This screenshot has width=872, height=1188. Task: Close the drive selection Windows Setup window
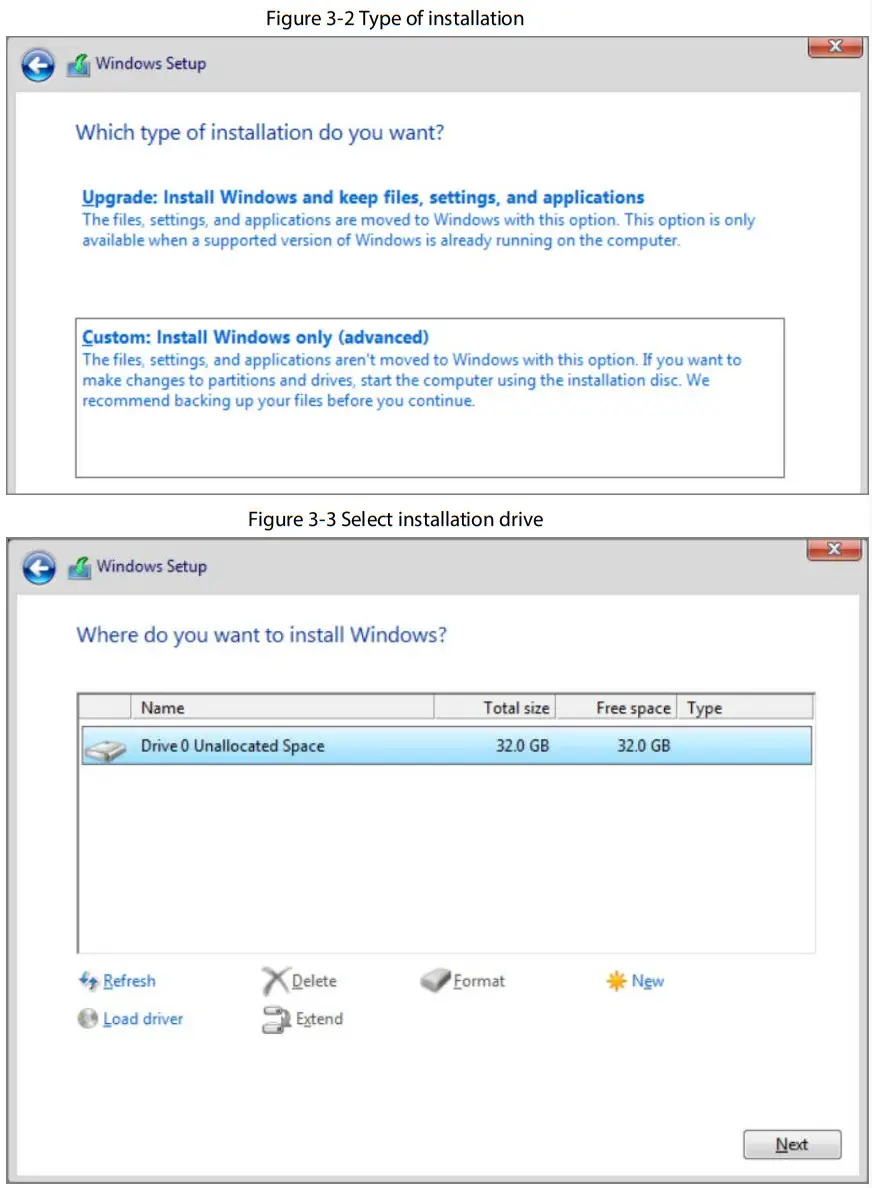(834, 549)
